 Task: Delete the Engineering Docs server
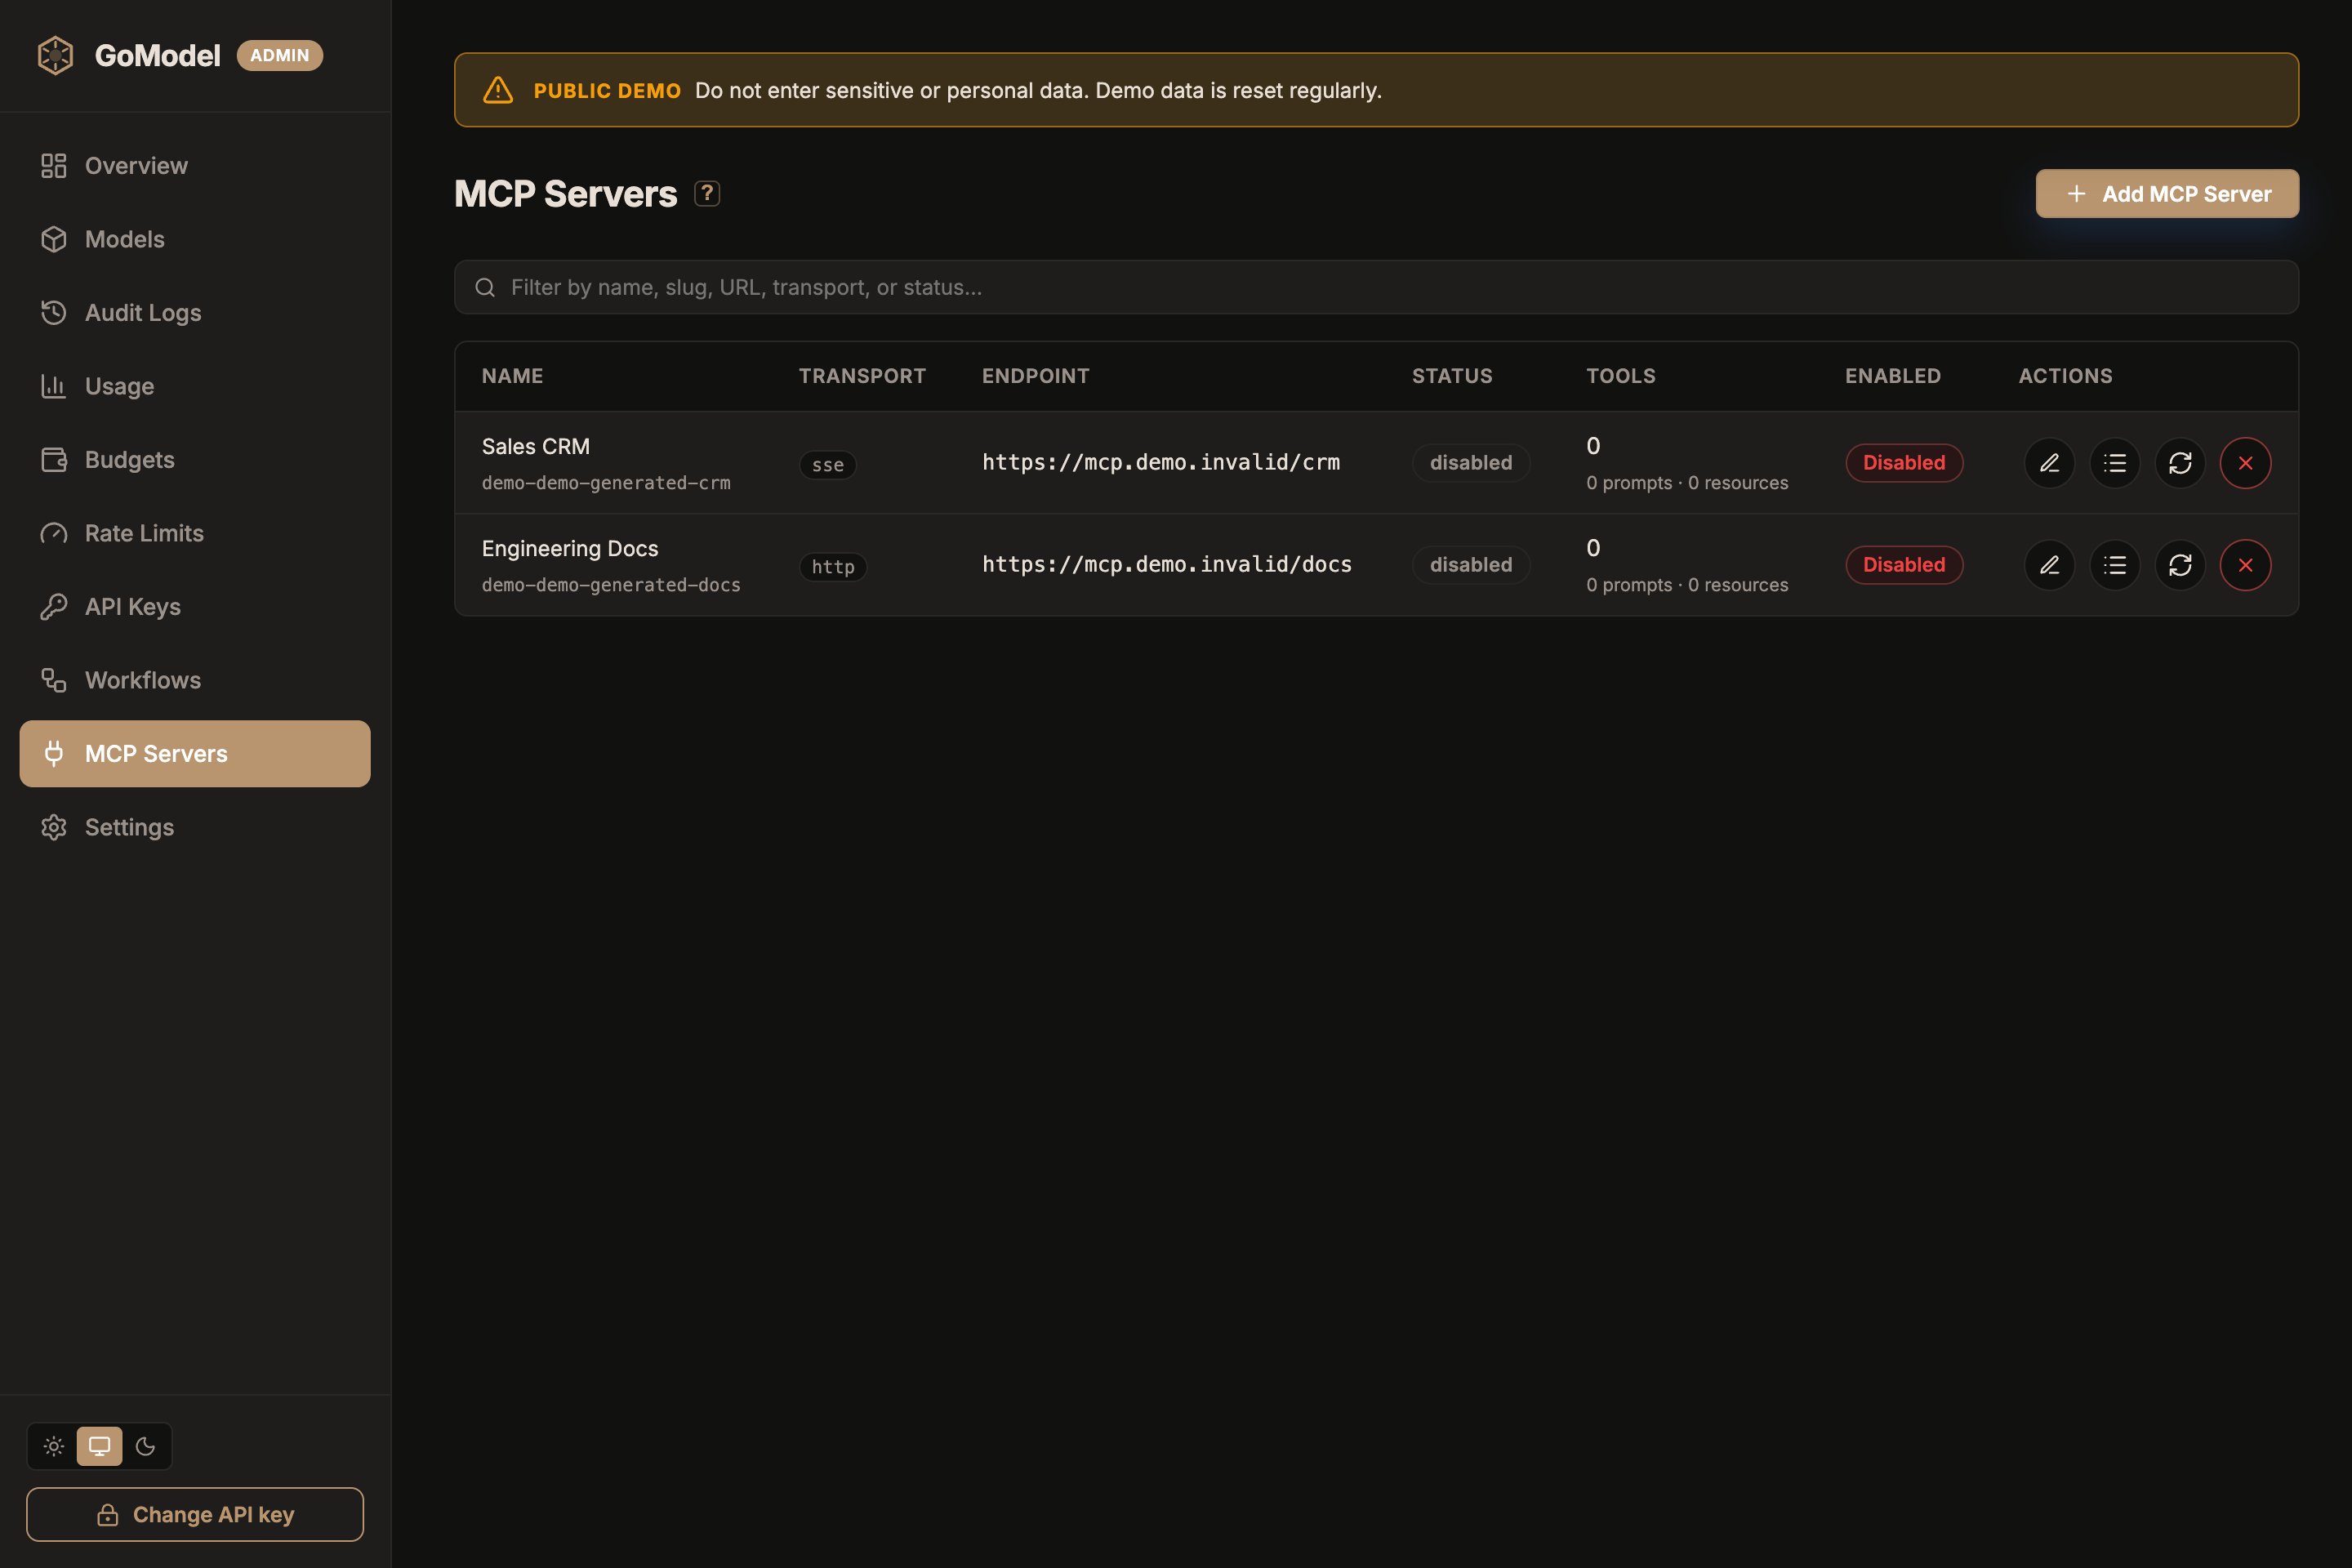click(x=2245, y=565)
